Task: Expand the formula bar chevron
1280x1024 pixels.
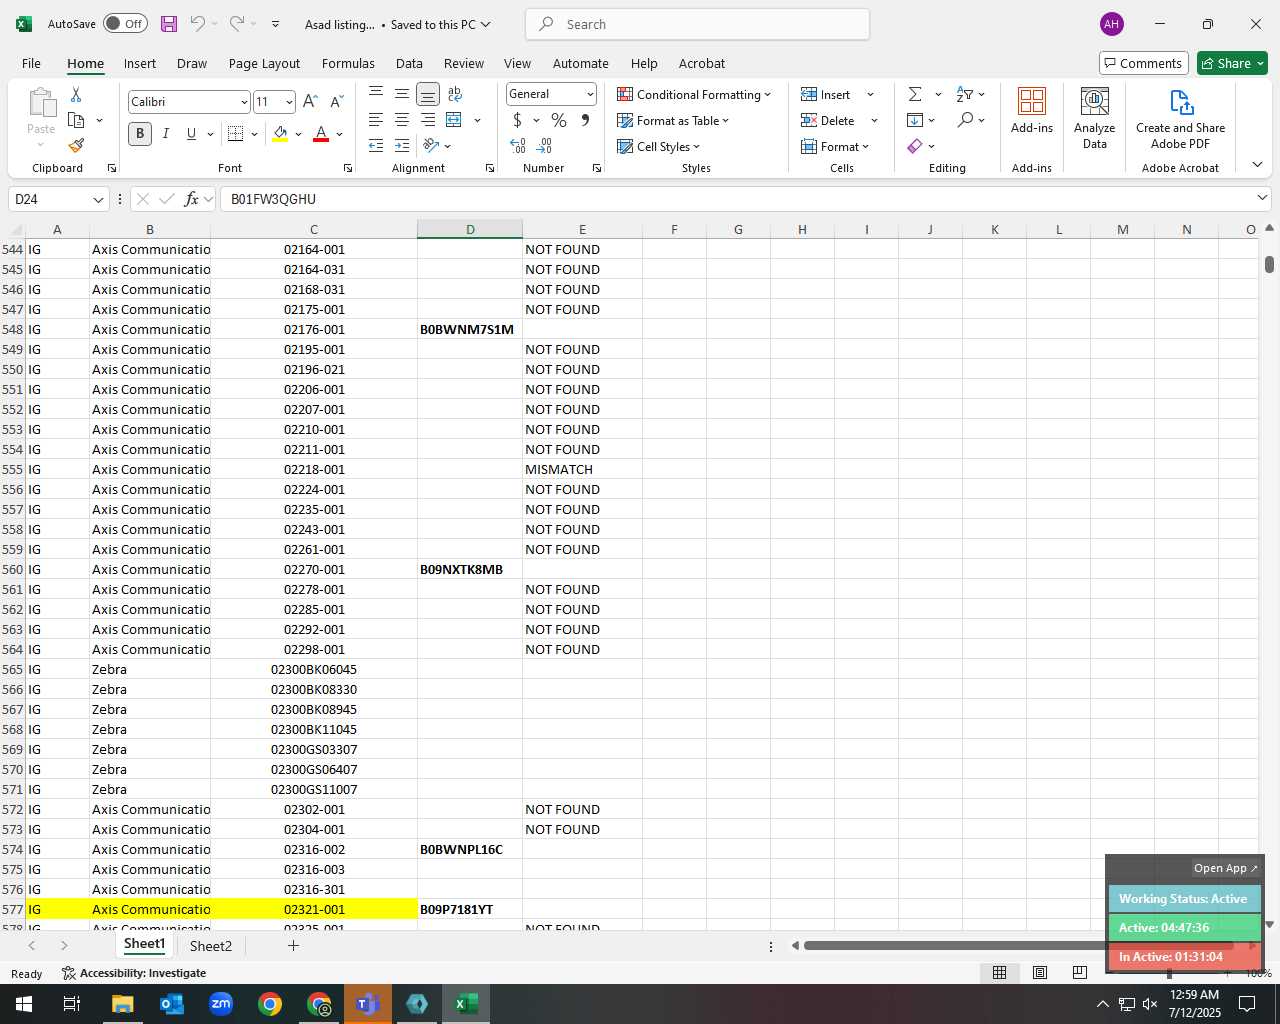Action: [x=1262, y=198]
